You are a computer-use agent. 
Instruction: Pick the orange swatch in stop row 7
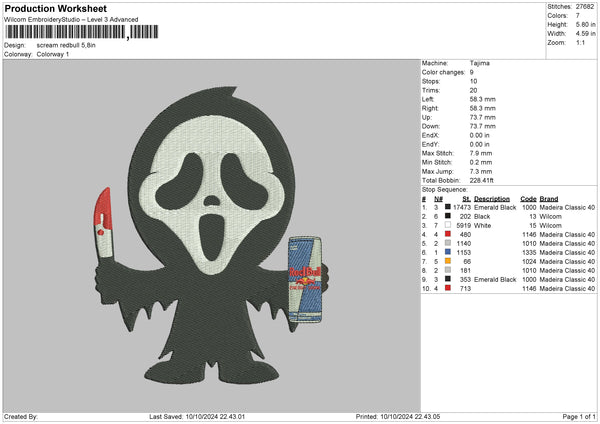(448, 261)
